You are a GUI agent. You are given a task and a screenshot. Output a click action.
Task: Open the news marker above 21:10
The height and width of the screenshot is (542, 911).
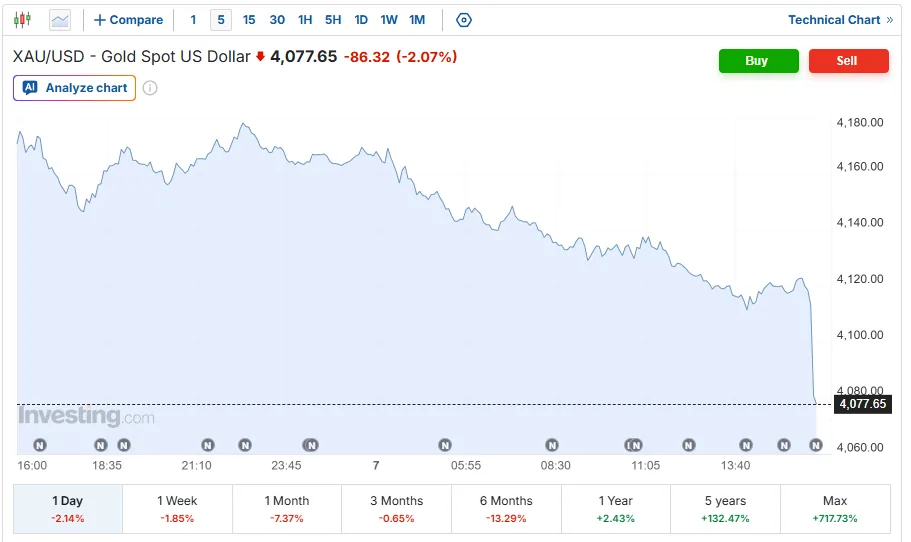(x=208, y=446)
